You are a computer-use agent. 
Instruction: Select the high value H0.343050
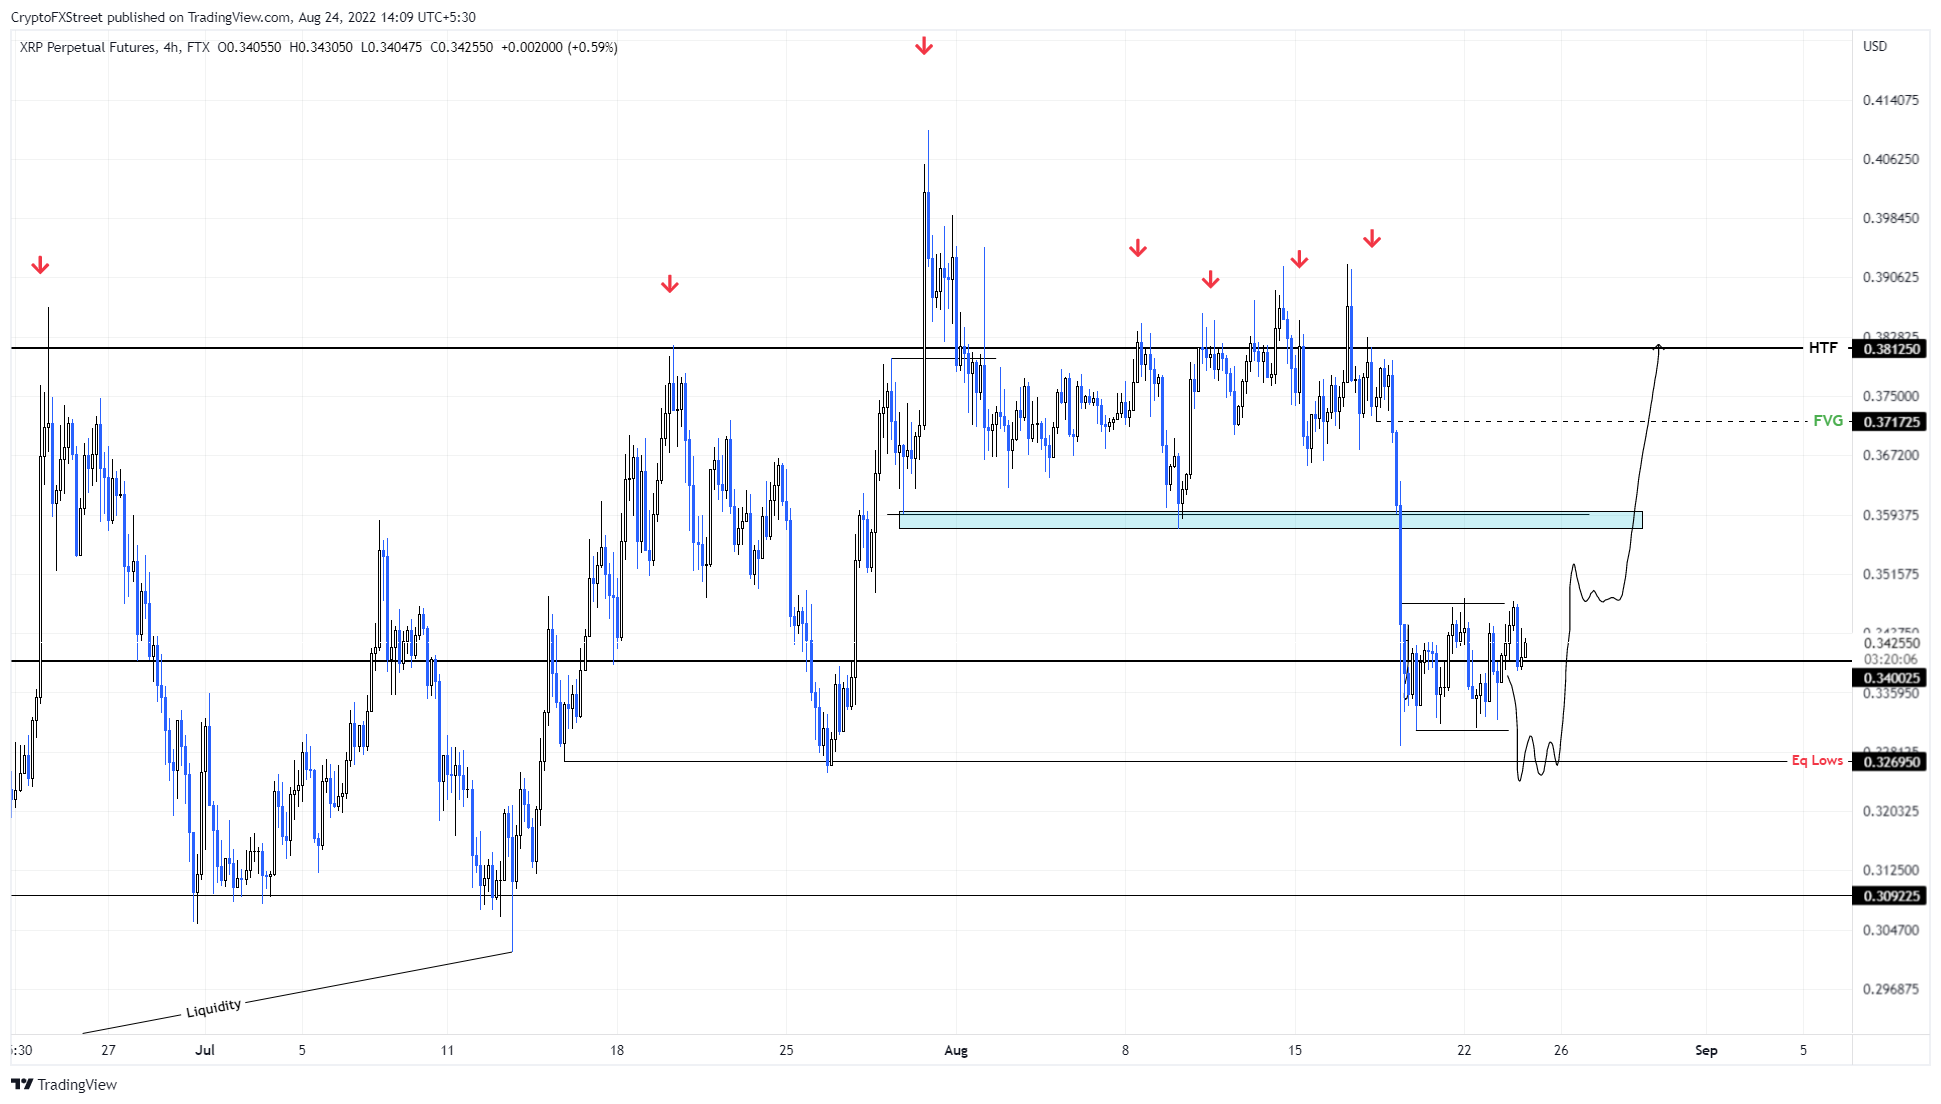click(321, 47)
